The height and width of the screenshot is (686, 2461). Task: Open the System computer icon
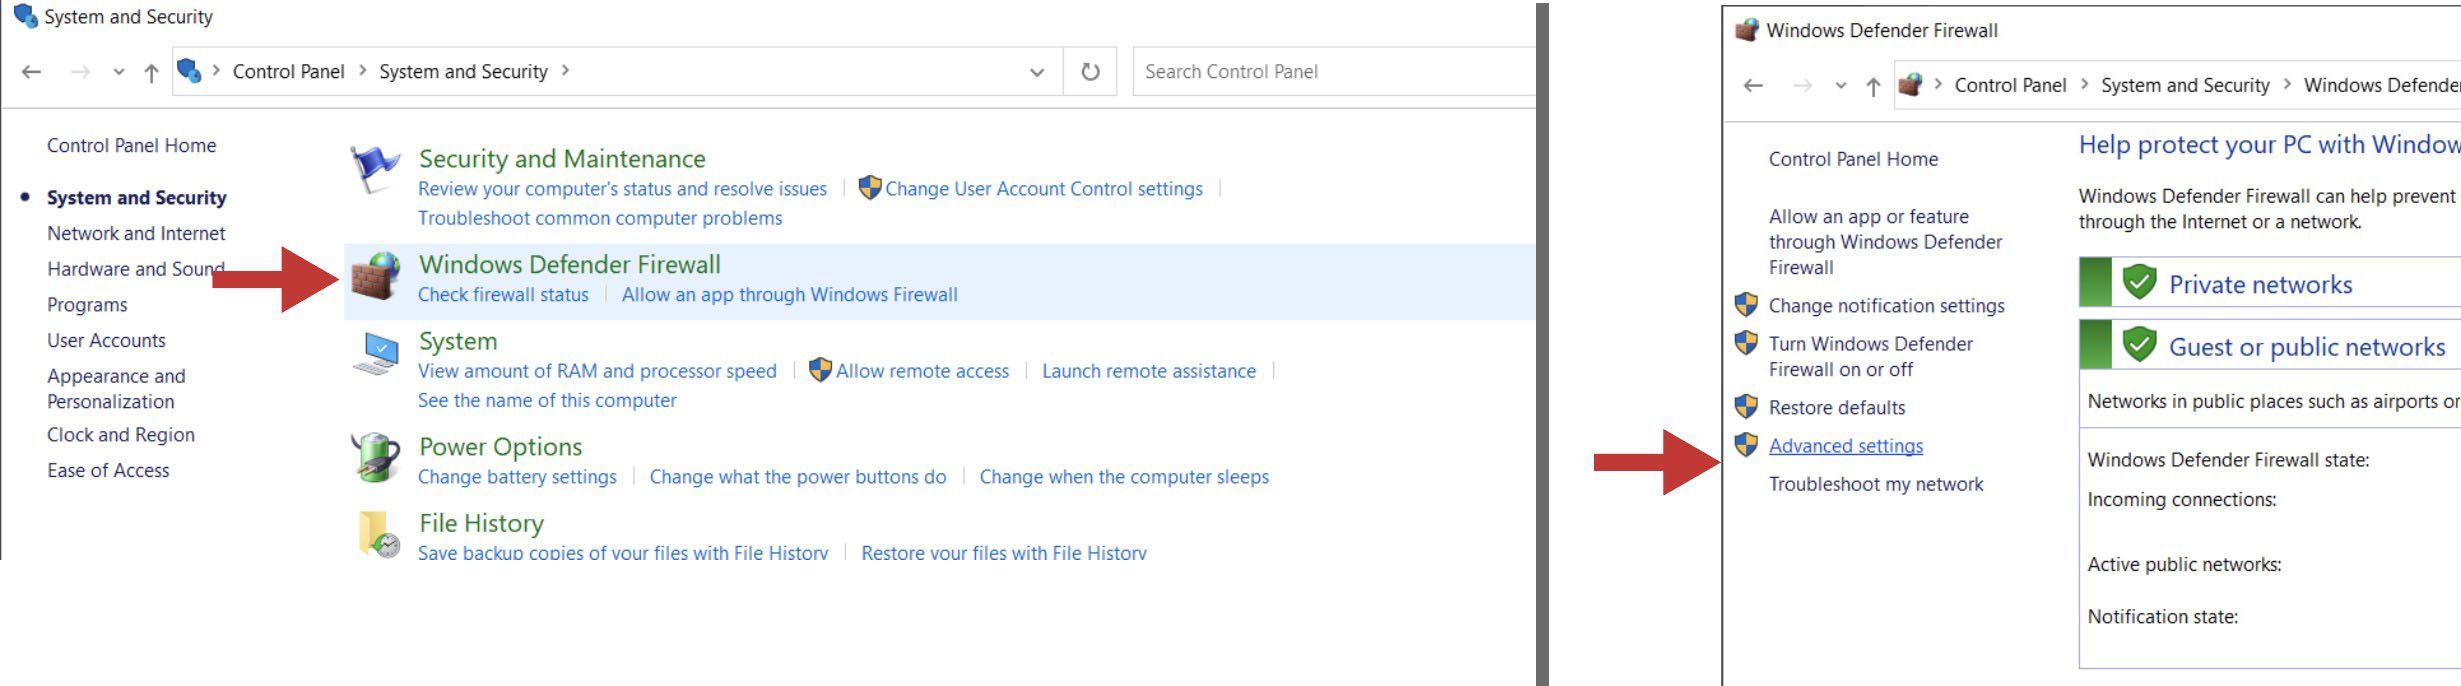coord(376,353)
